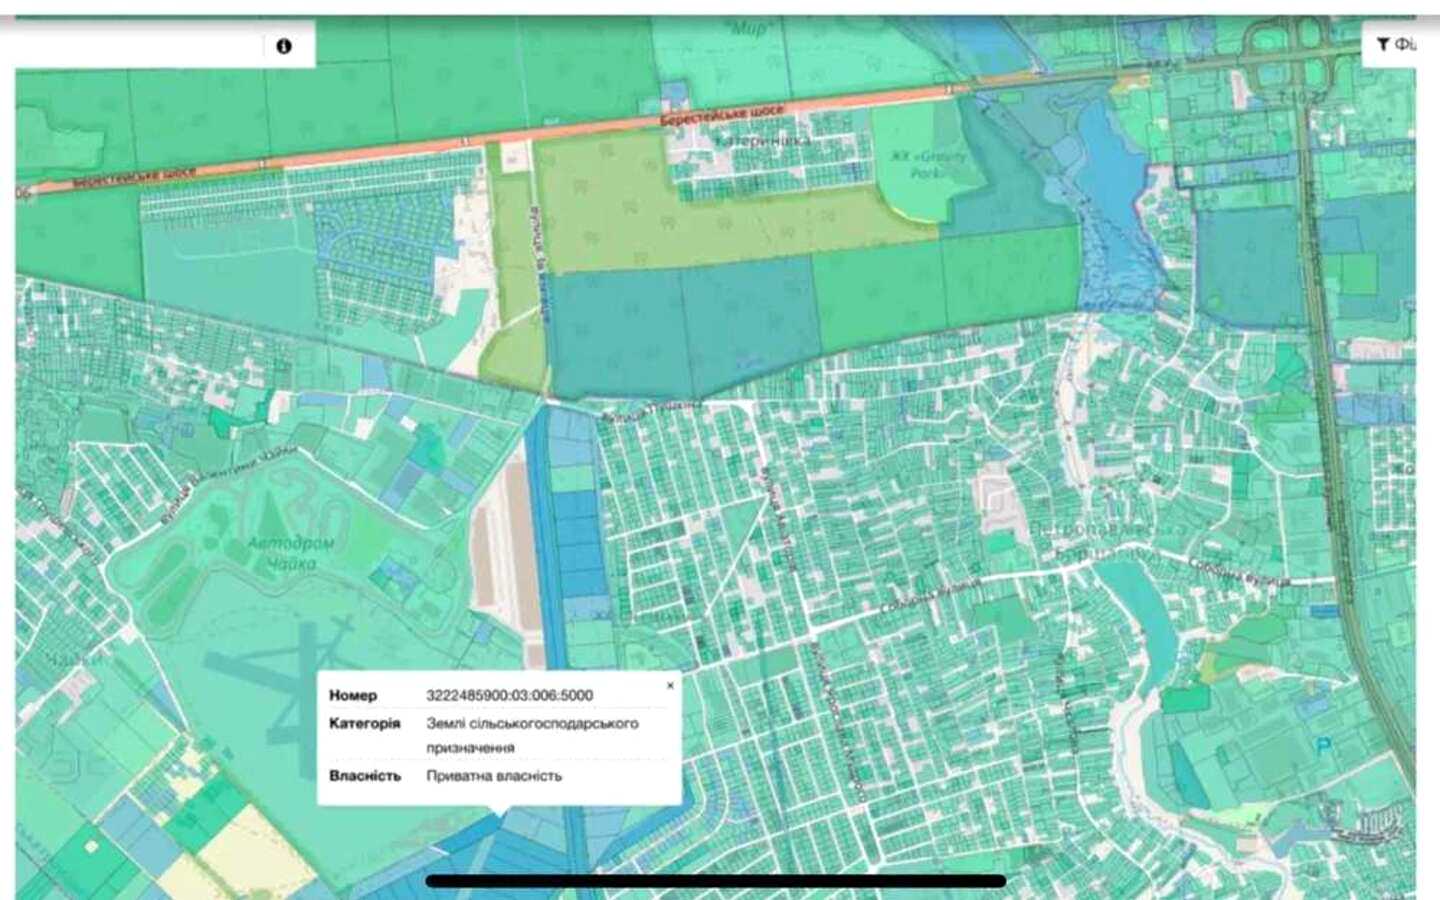Select the Категорія row in popup
Viewport: 1440px width, 900px height.
point(499,735)
